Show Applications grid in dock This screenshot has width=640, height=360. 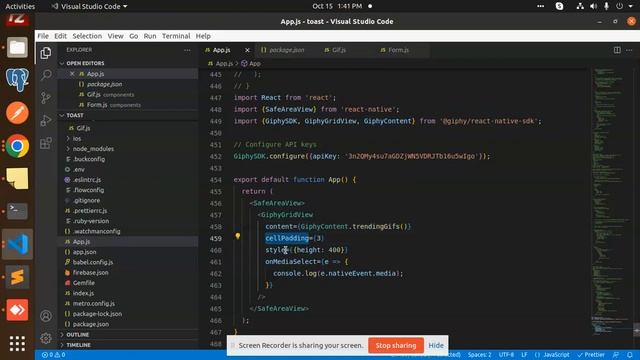(17, 343)
